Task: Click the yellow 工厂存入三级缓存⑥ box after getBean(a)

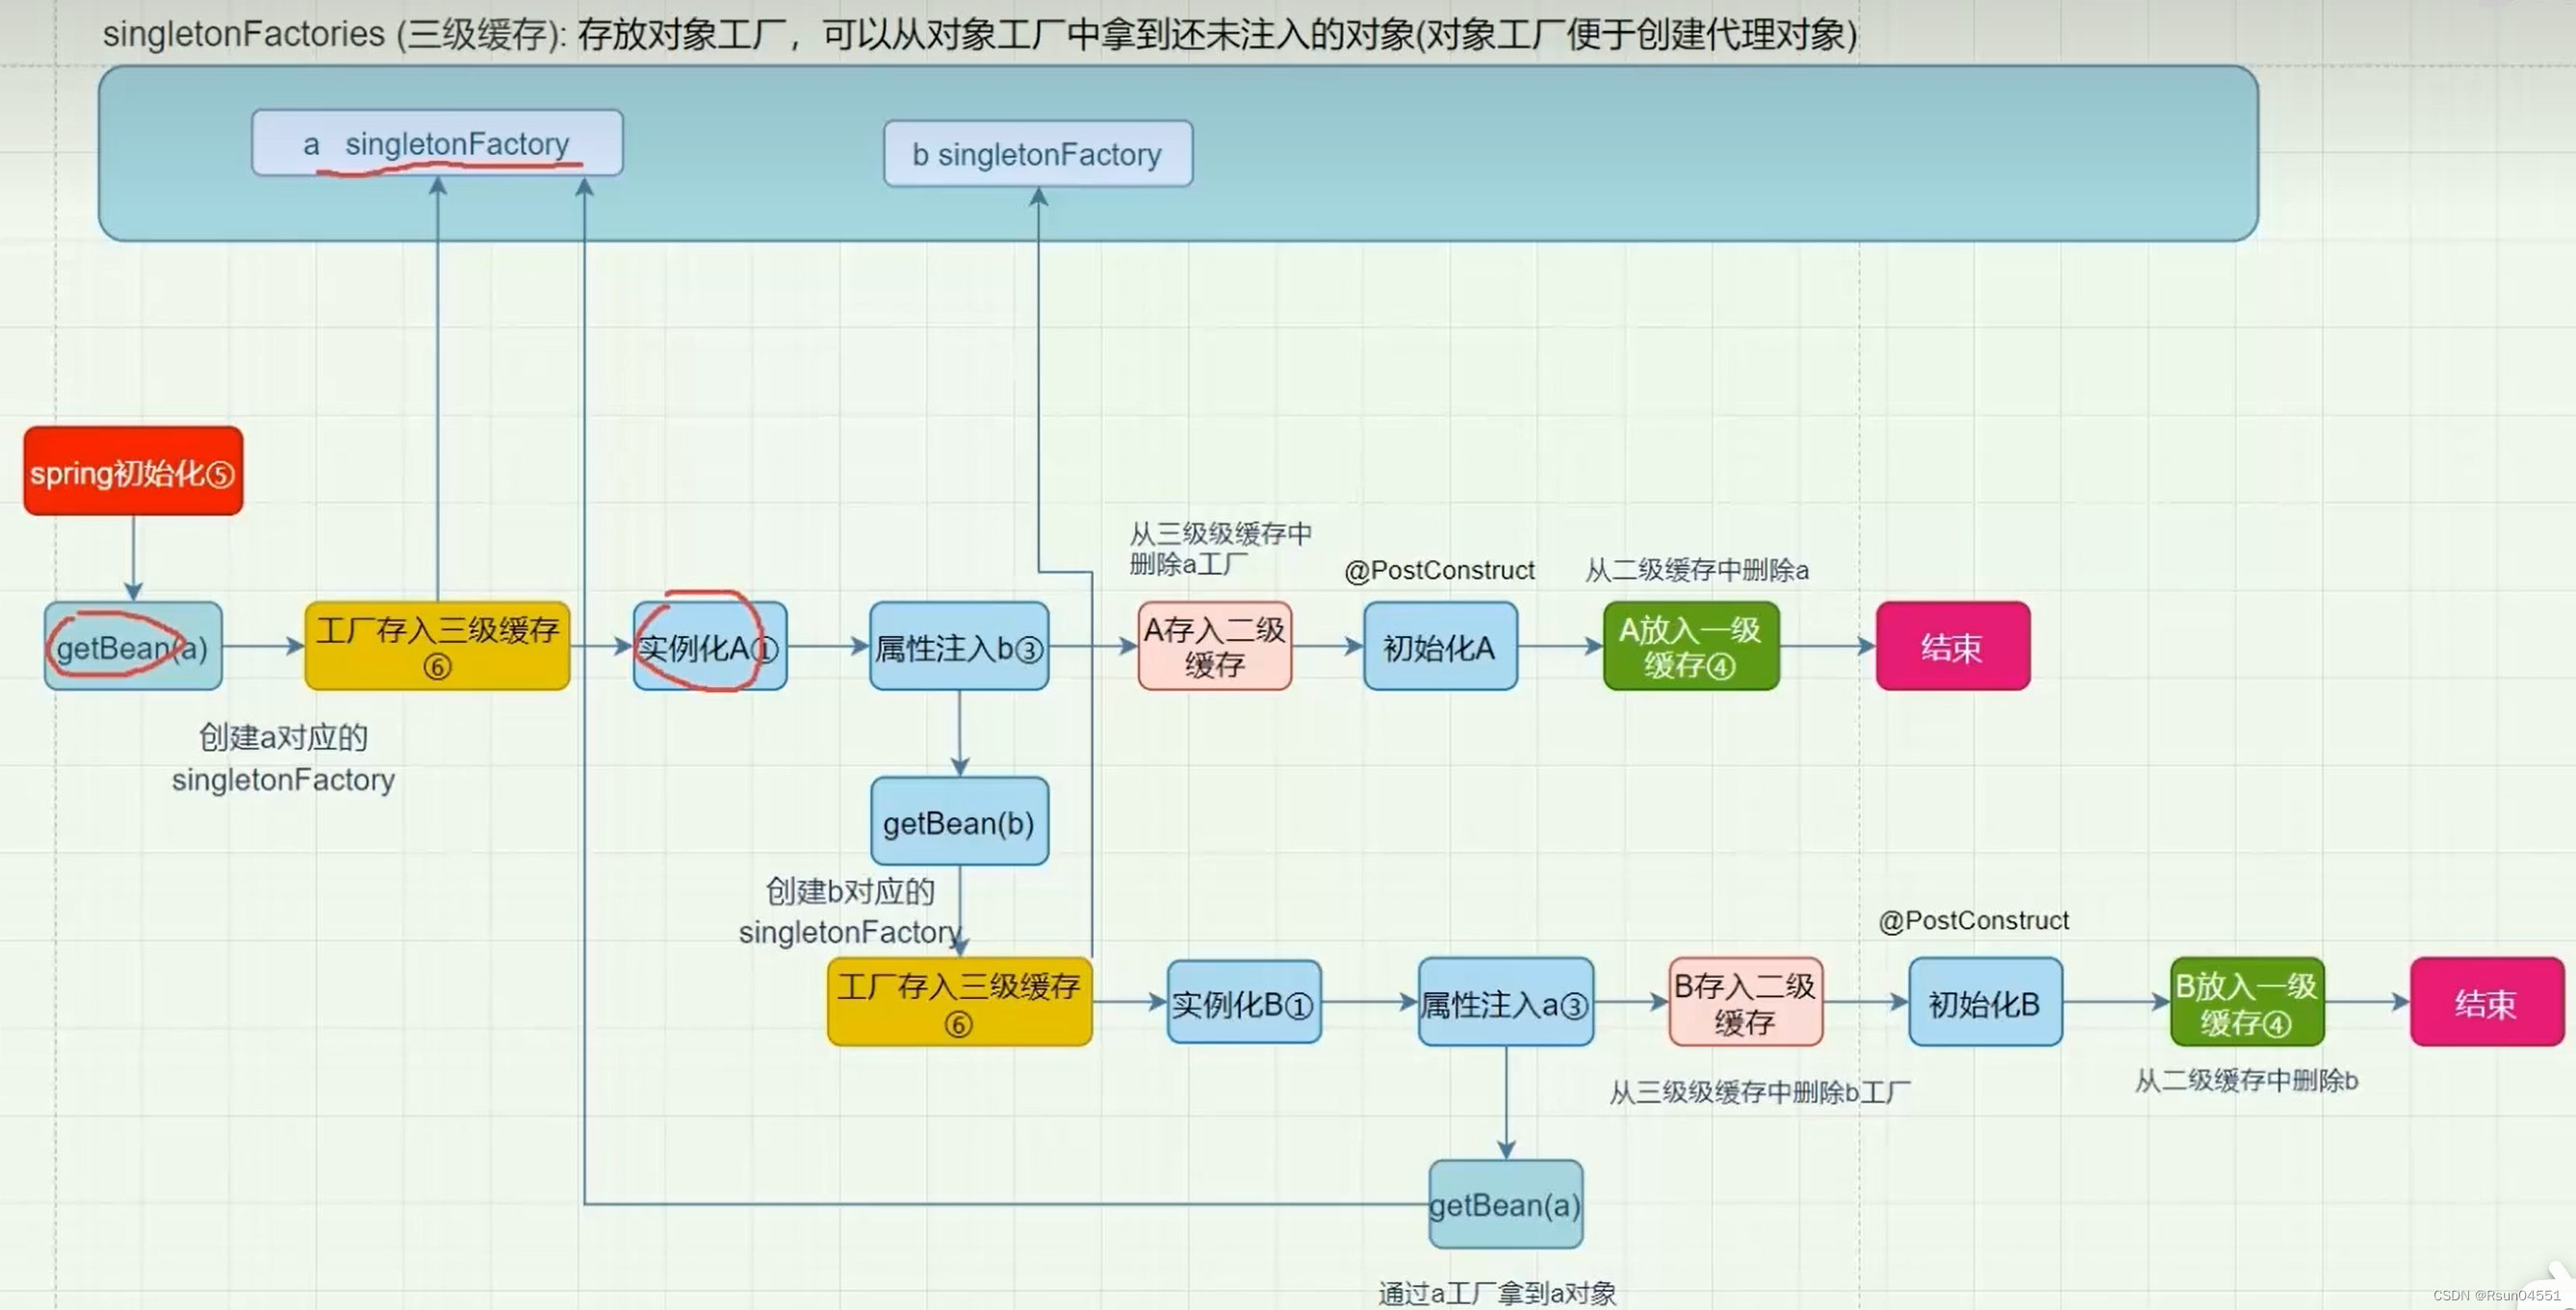Action: coord(437,646)
